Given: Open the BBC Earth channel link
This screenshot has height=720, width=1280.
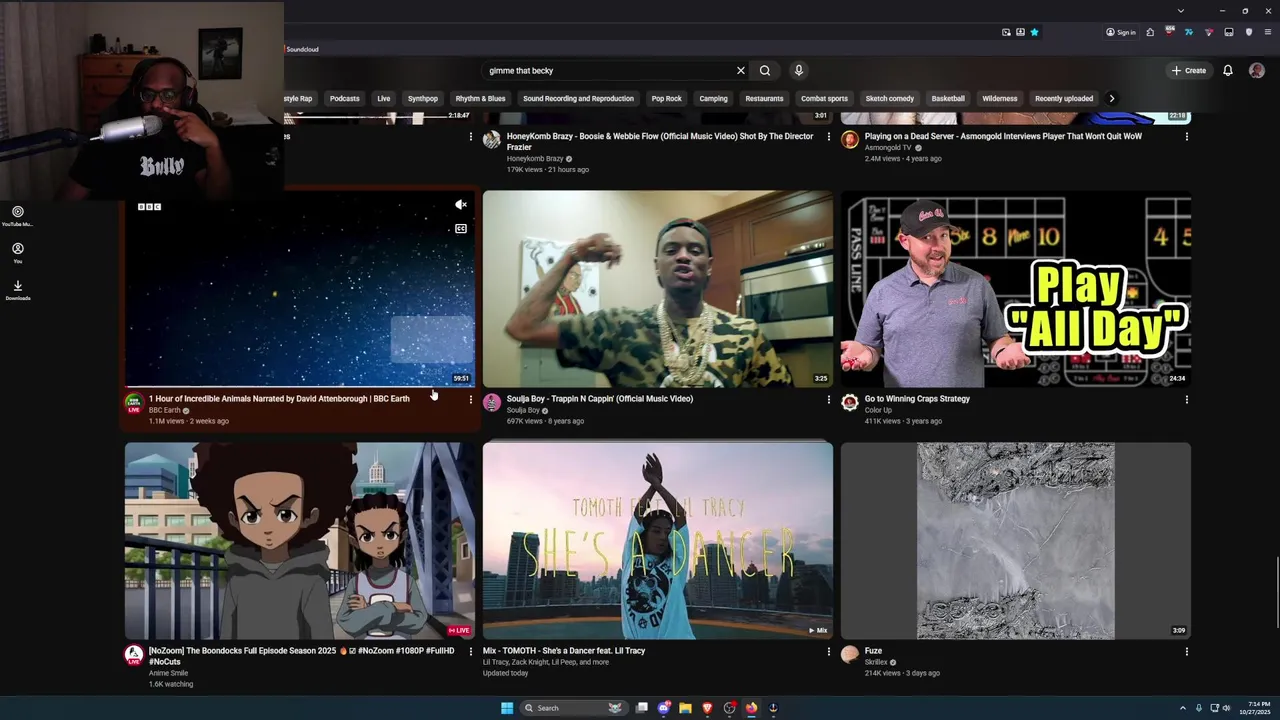Looking at the screenshot, I should click(x=165, y=410).
